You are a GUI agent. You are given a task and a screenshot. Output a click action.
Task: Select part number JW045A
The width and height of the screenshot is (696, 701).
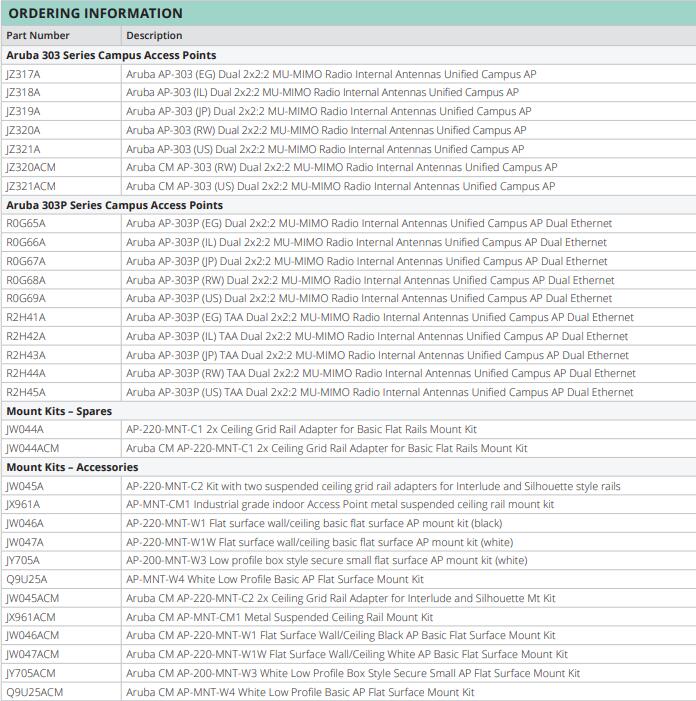[x=25, y=486]
